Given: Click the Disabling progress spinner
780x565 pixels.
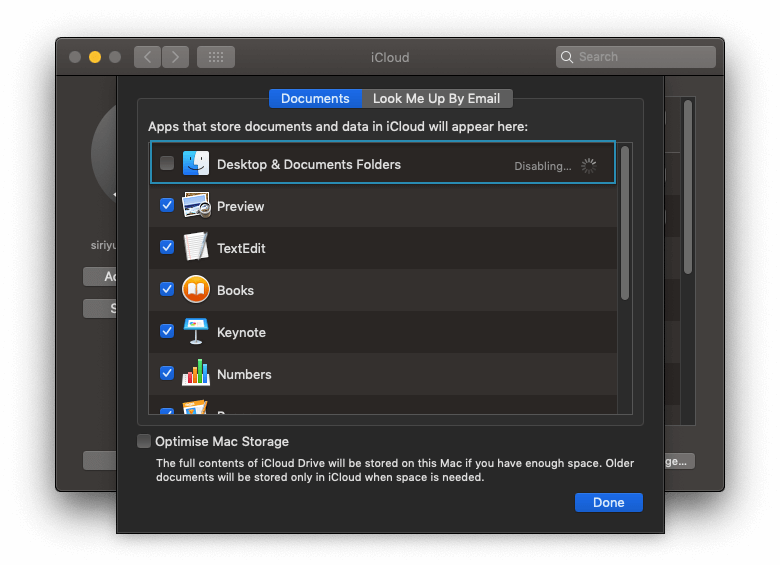Looking at the screenshot, I should point(588,166).
